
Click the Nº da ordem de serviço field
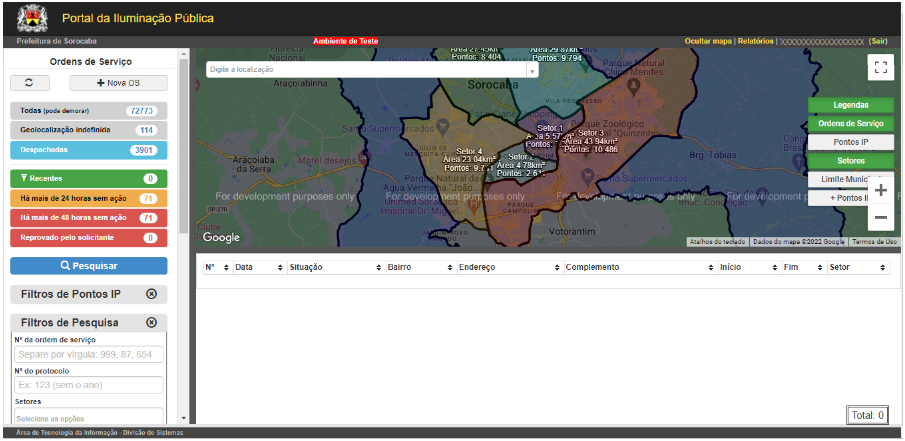point(89,354)
